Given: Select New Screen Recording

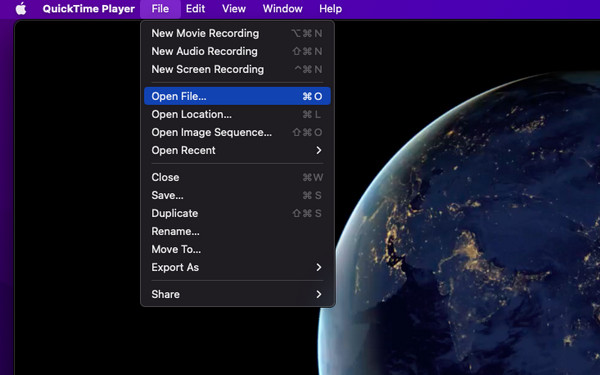Looking at the screenshot, I should click(x=237, y=69).
